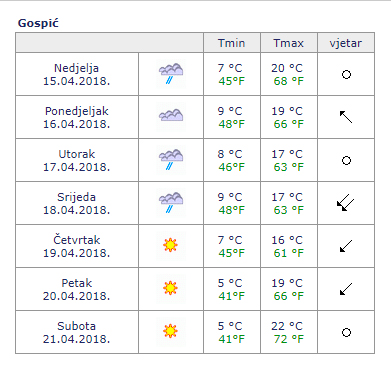Image resolution: width=391 pixels, height=369 pixels.
Task: Select the southwest wind arrow for Četvrtak
Action: pos(346,246)
